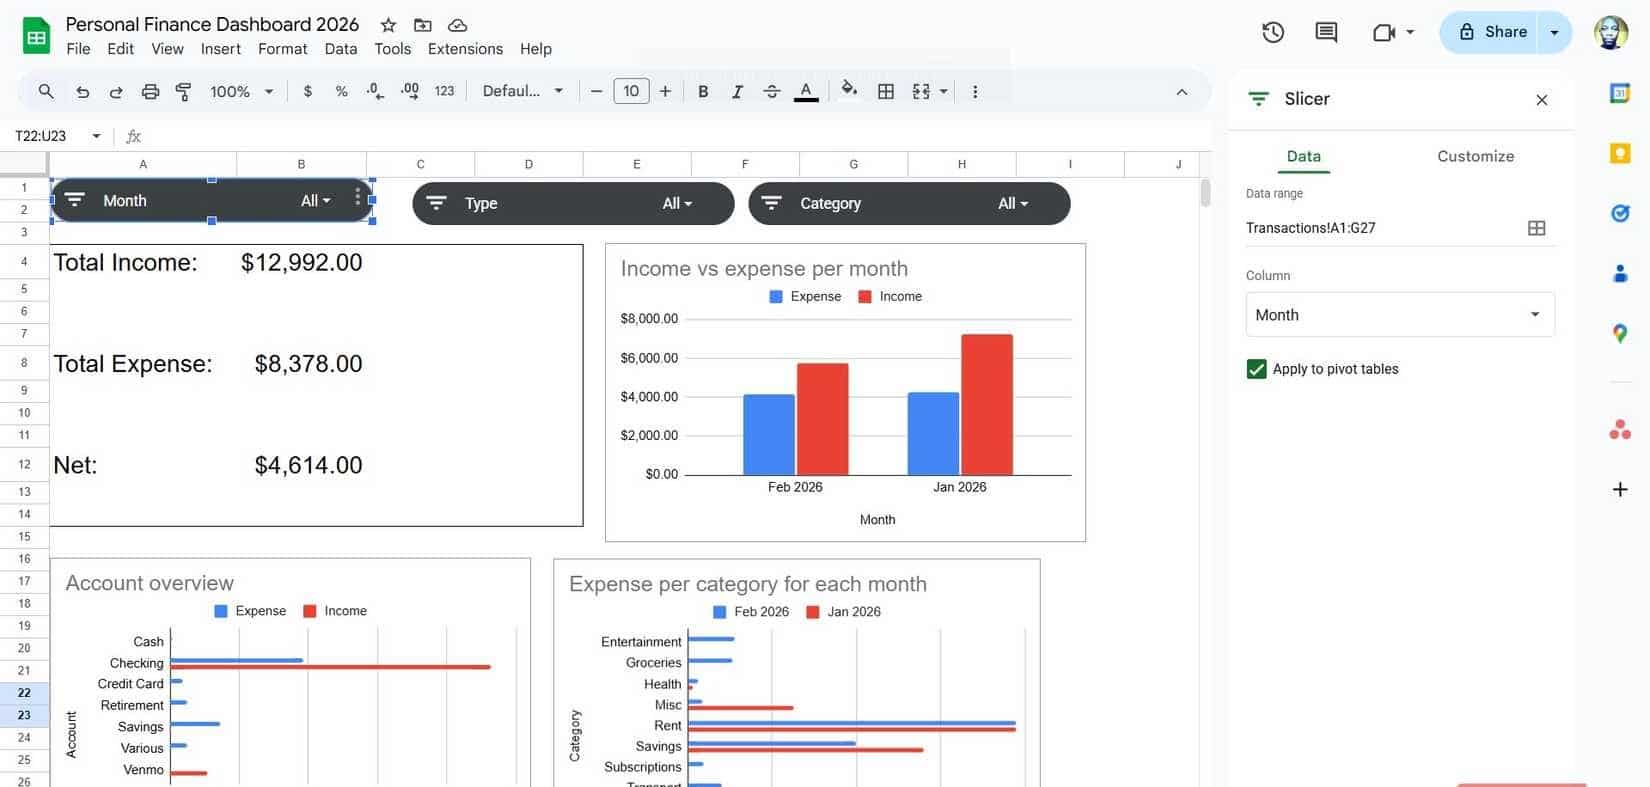Star the Personal Finance Dashboard document
Screen dimensions: 1650x787
point(389,25)
